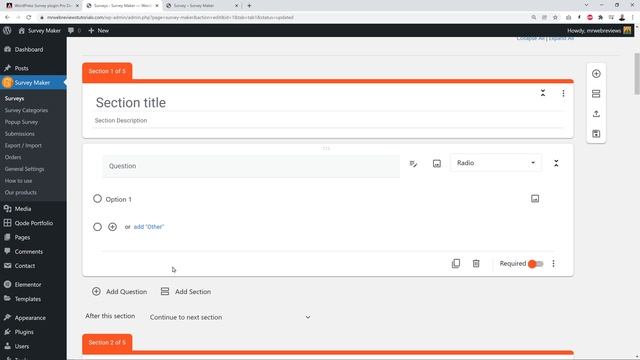Open the Section 1 three-dot options menu
Screen dimensions: 640x360
563,93
